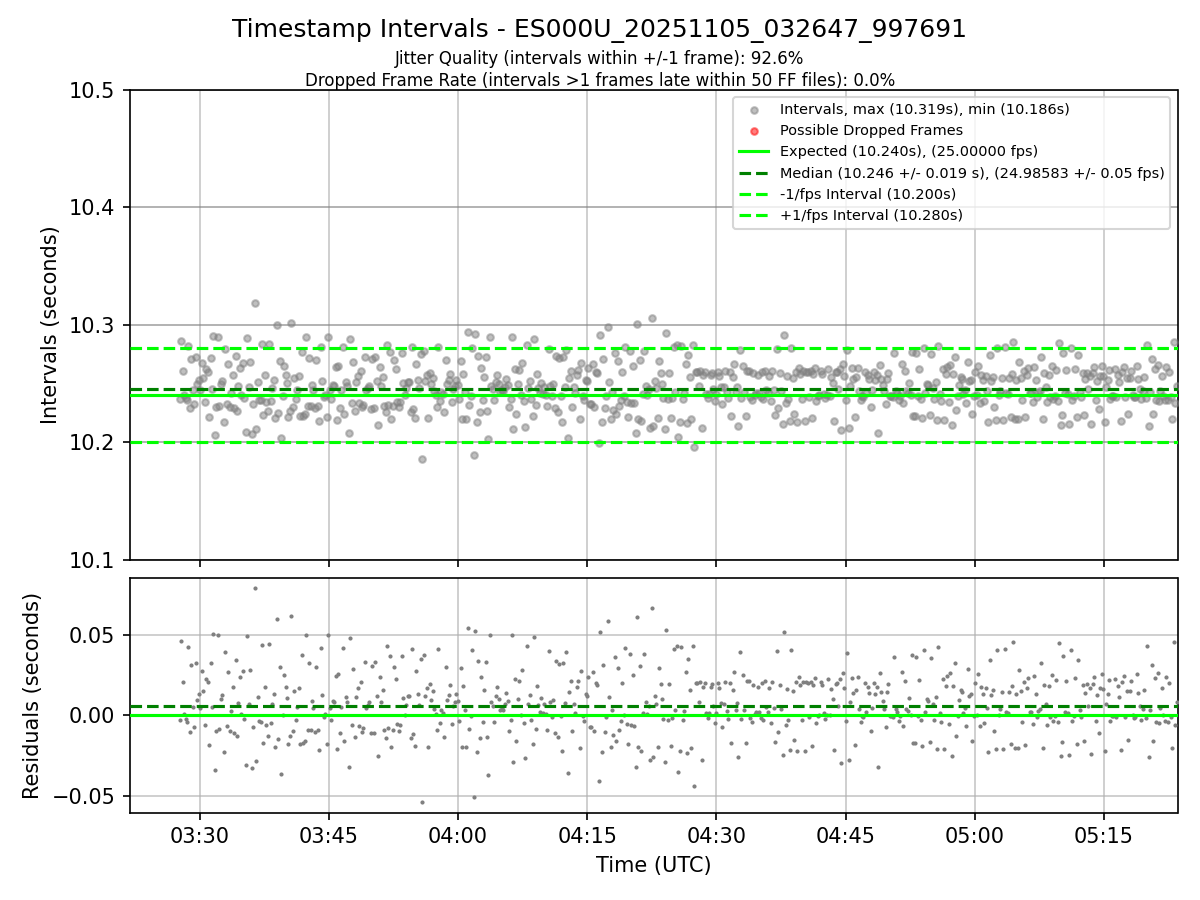Viewport: 1200px width, 900px height.
Task: Click the -1/fps Interval legend line sample
Action: coord(755,194)
